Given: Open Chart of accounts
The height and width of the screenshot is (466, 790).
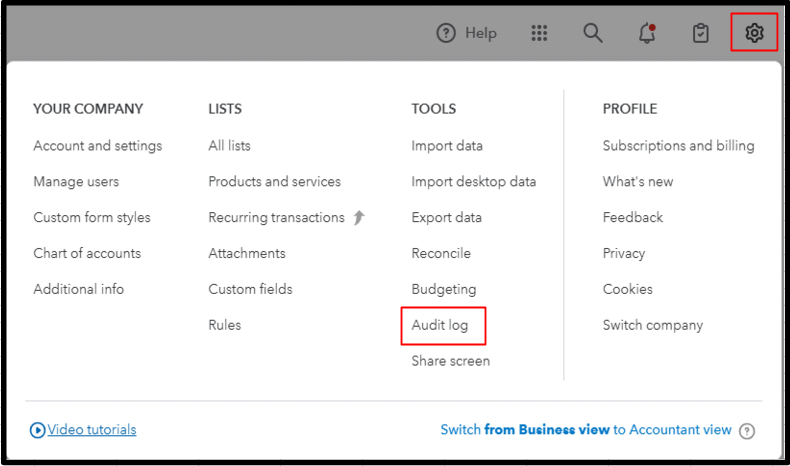Looking at the screenshot, I should pos(87,253).
